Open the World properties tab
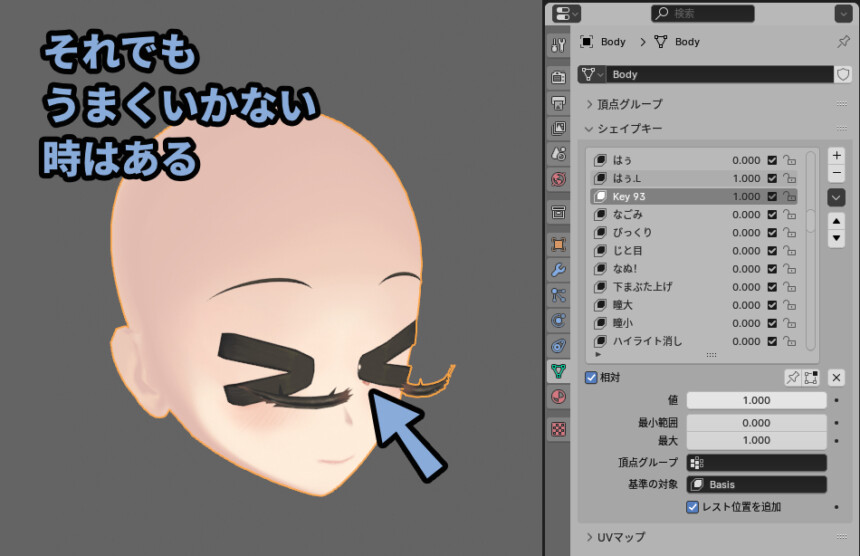 pyautogui.click(x=558, y=179)
